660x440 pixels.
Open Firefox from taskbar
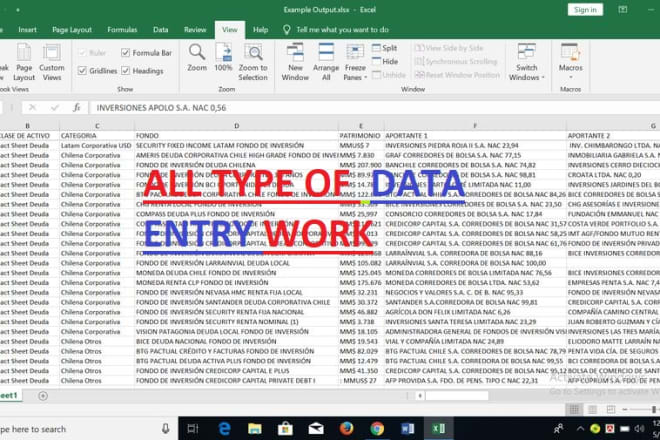coord(346,429)
